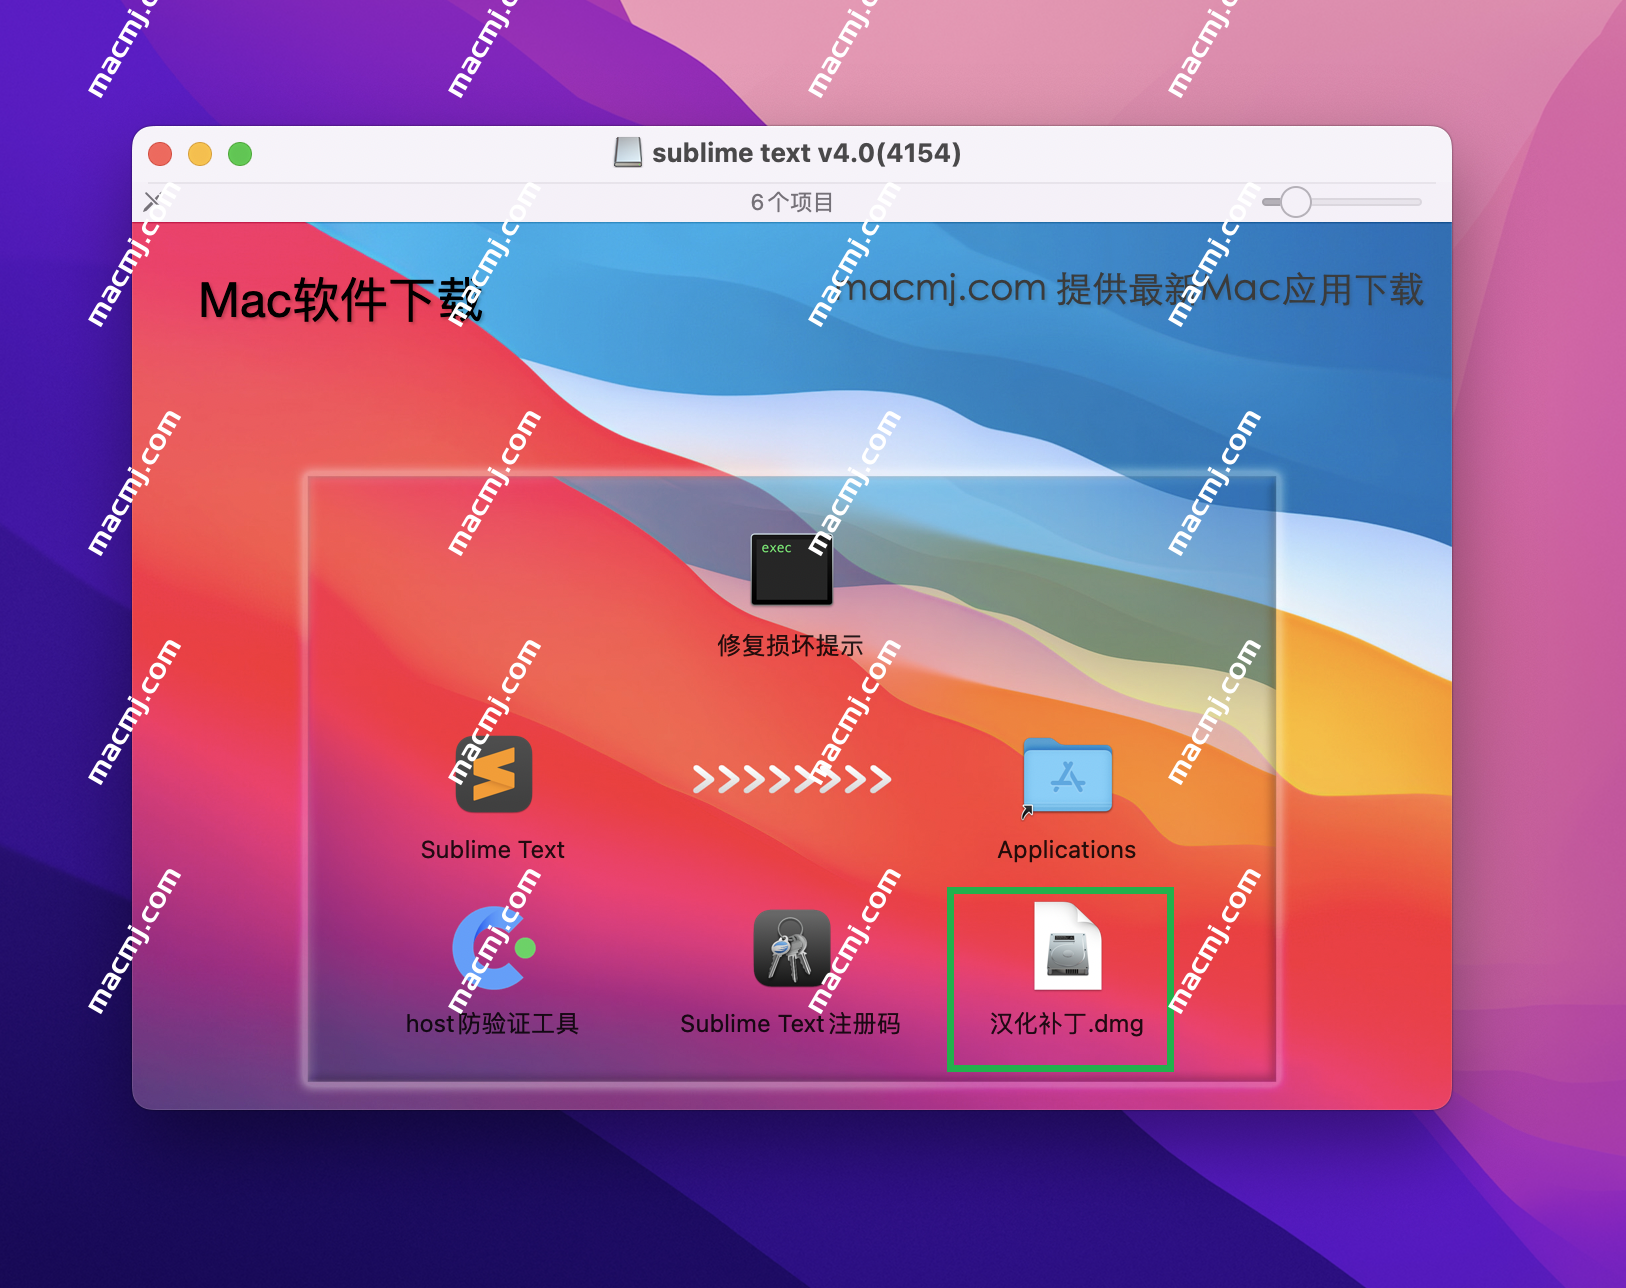Click the host防验证工具 label
Viewport: 1626px width, 1288px height.
point(492,1024)
